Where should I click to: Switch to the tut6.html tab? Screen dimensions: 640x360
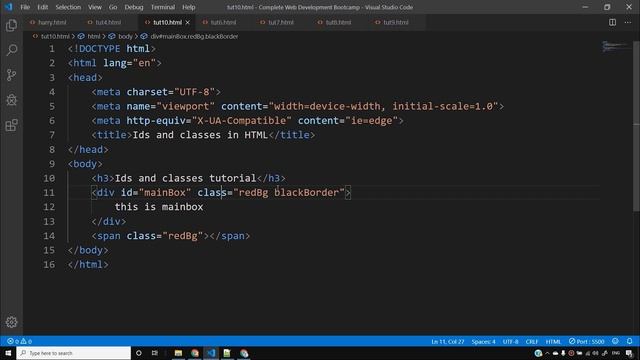[223, 22]
